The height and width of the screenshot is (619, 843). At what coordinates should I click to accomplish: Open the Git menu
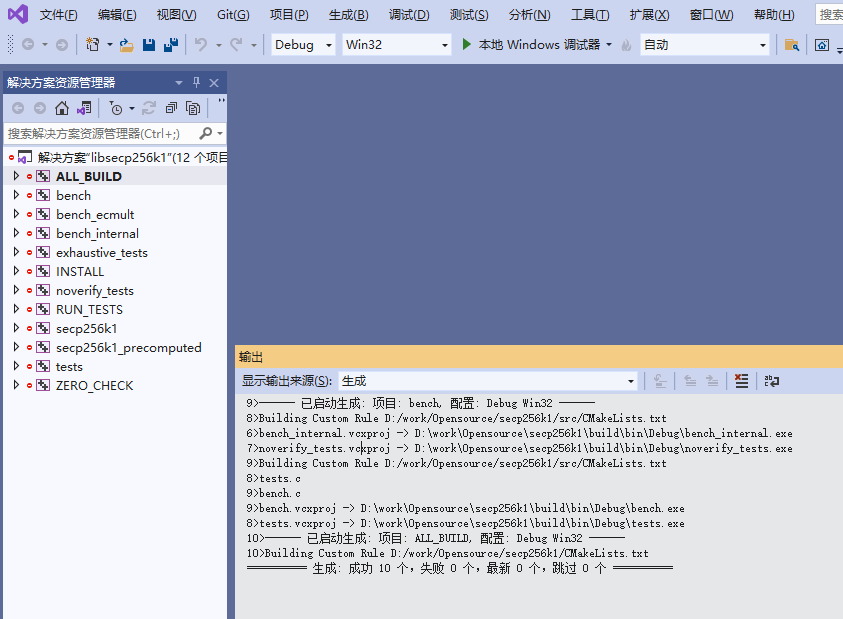coord(232,14)
